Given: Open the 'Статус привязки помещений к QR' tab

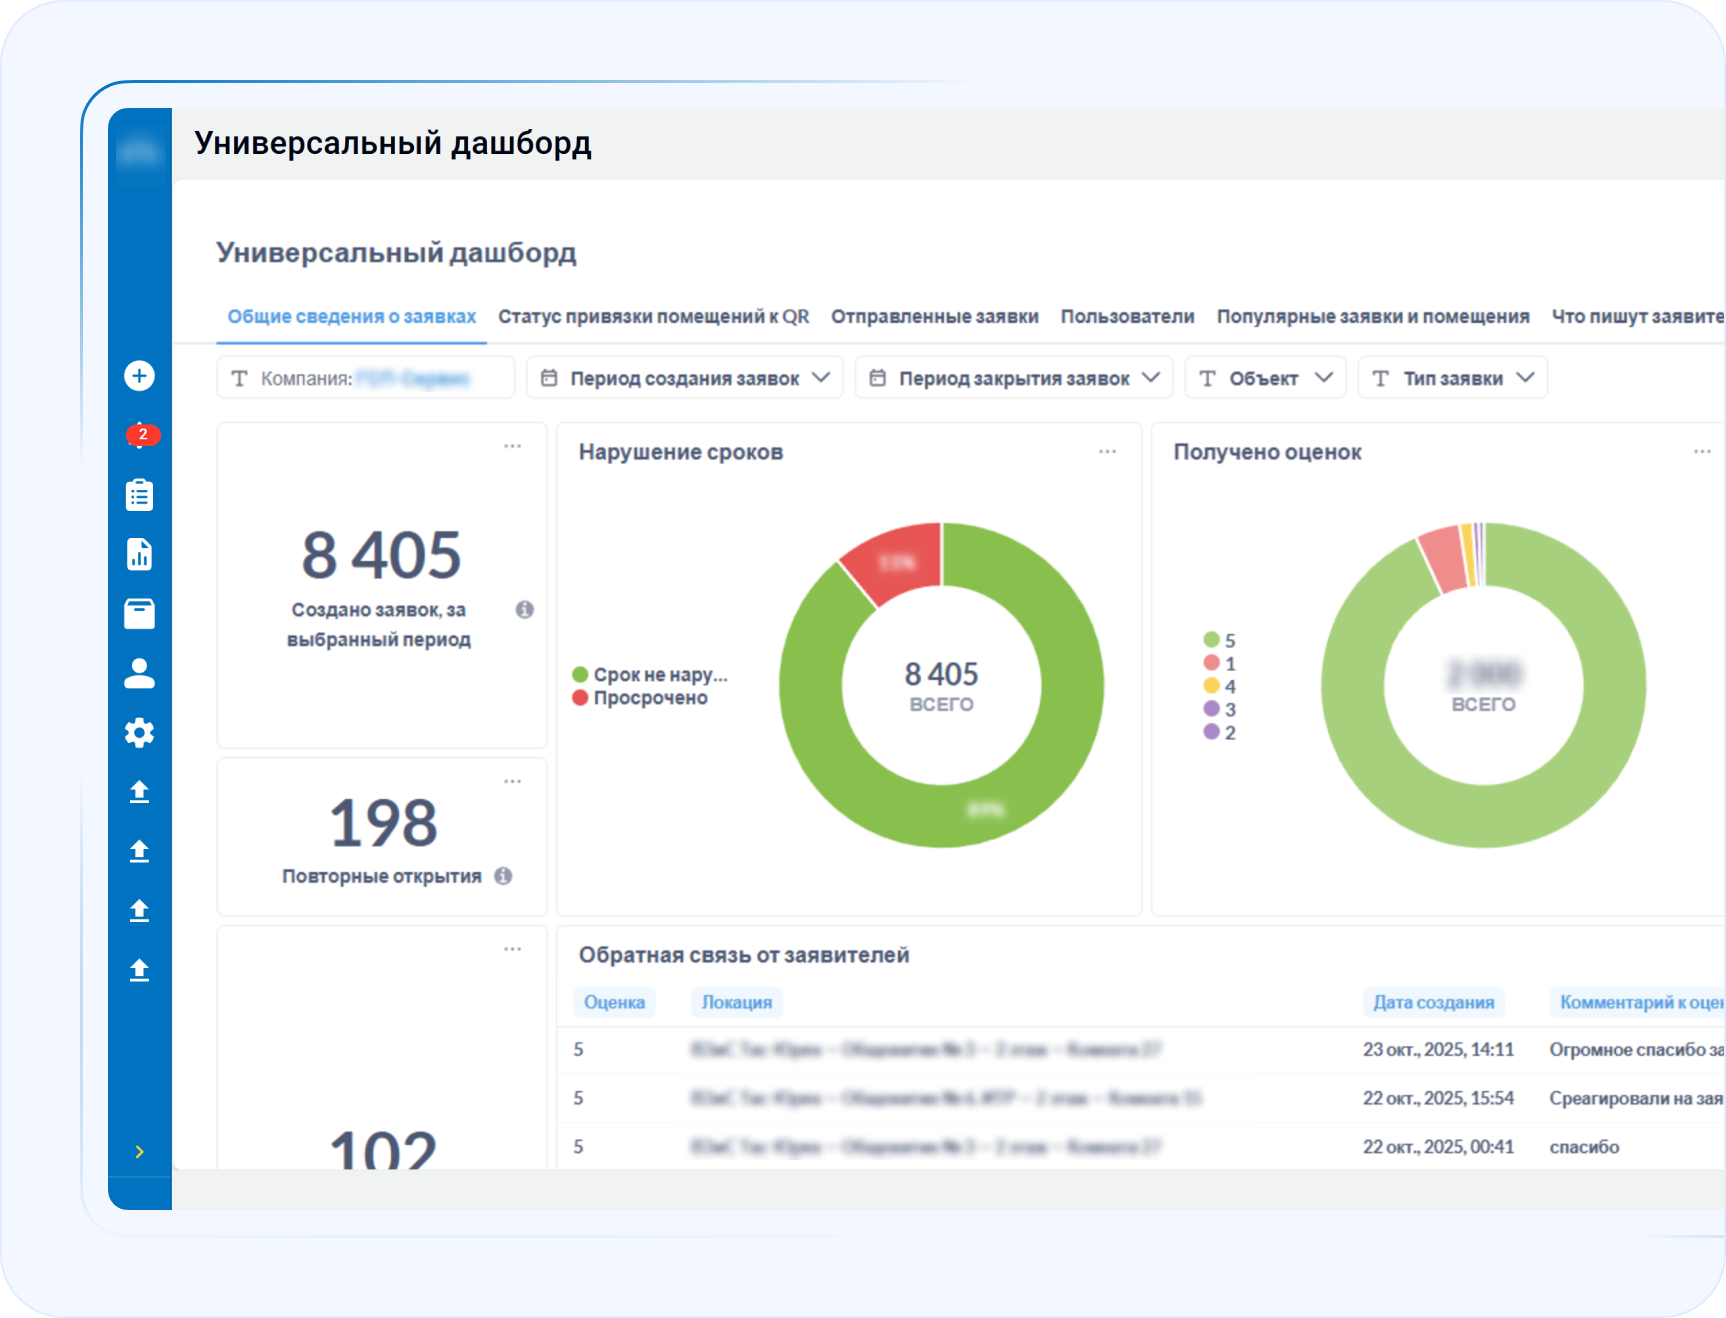Looking at the screenshot, I should point(654,316).
